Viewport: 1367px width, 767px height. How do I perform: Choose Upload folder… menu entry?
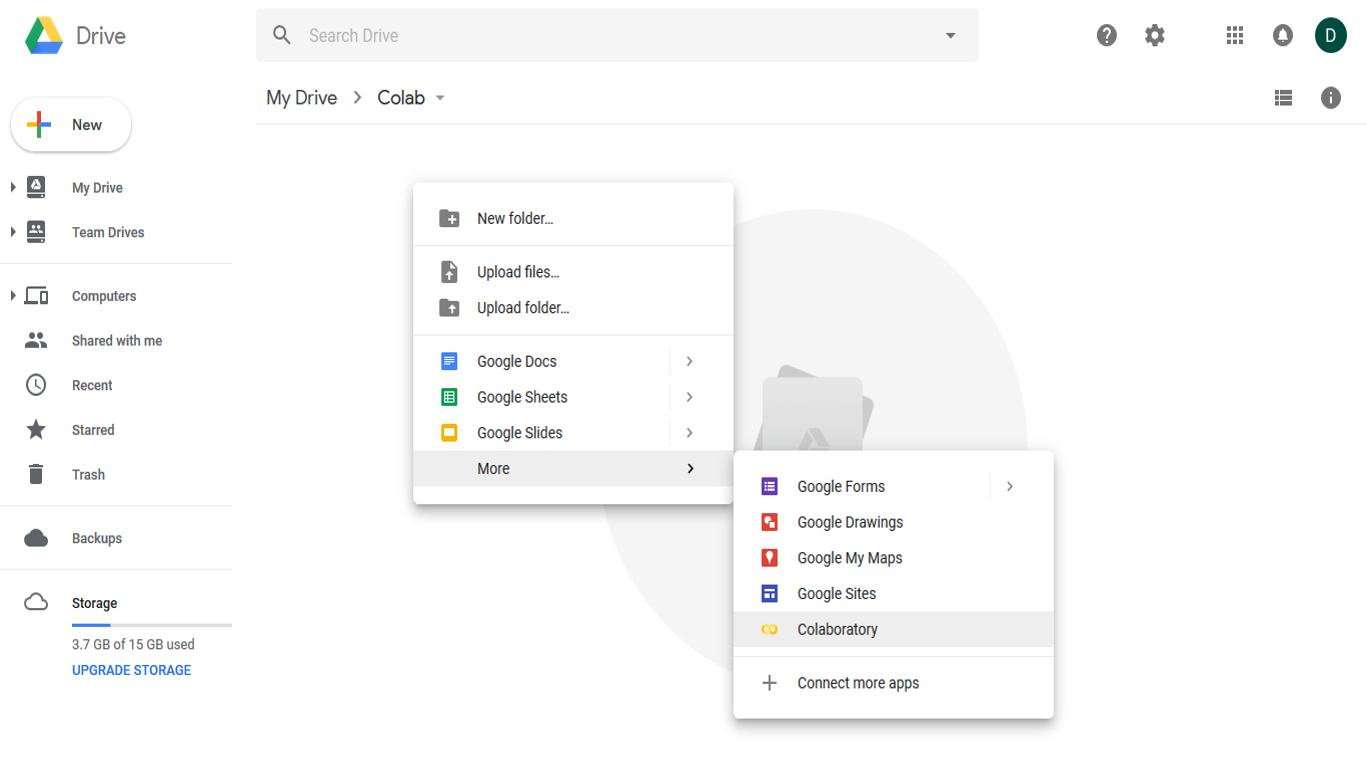pos(573,308)
